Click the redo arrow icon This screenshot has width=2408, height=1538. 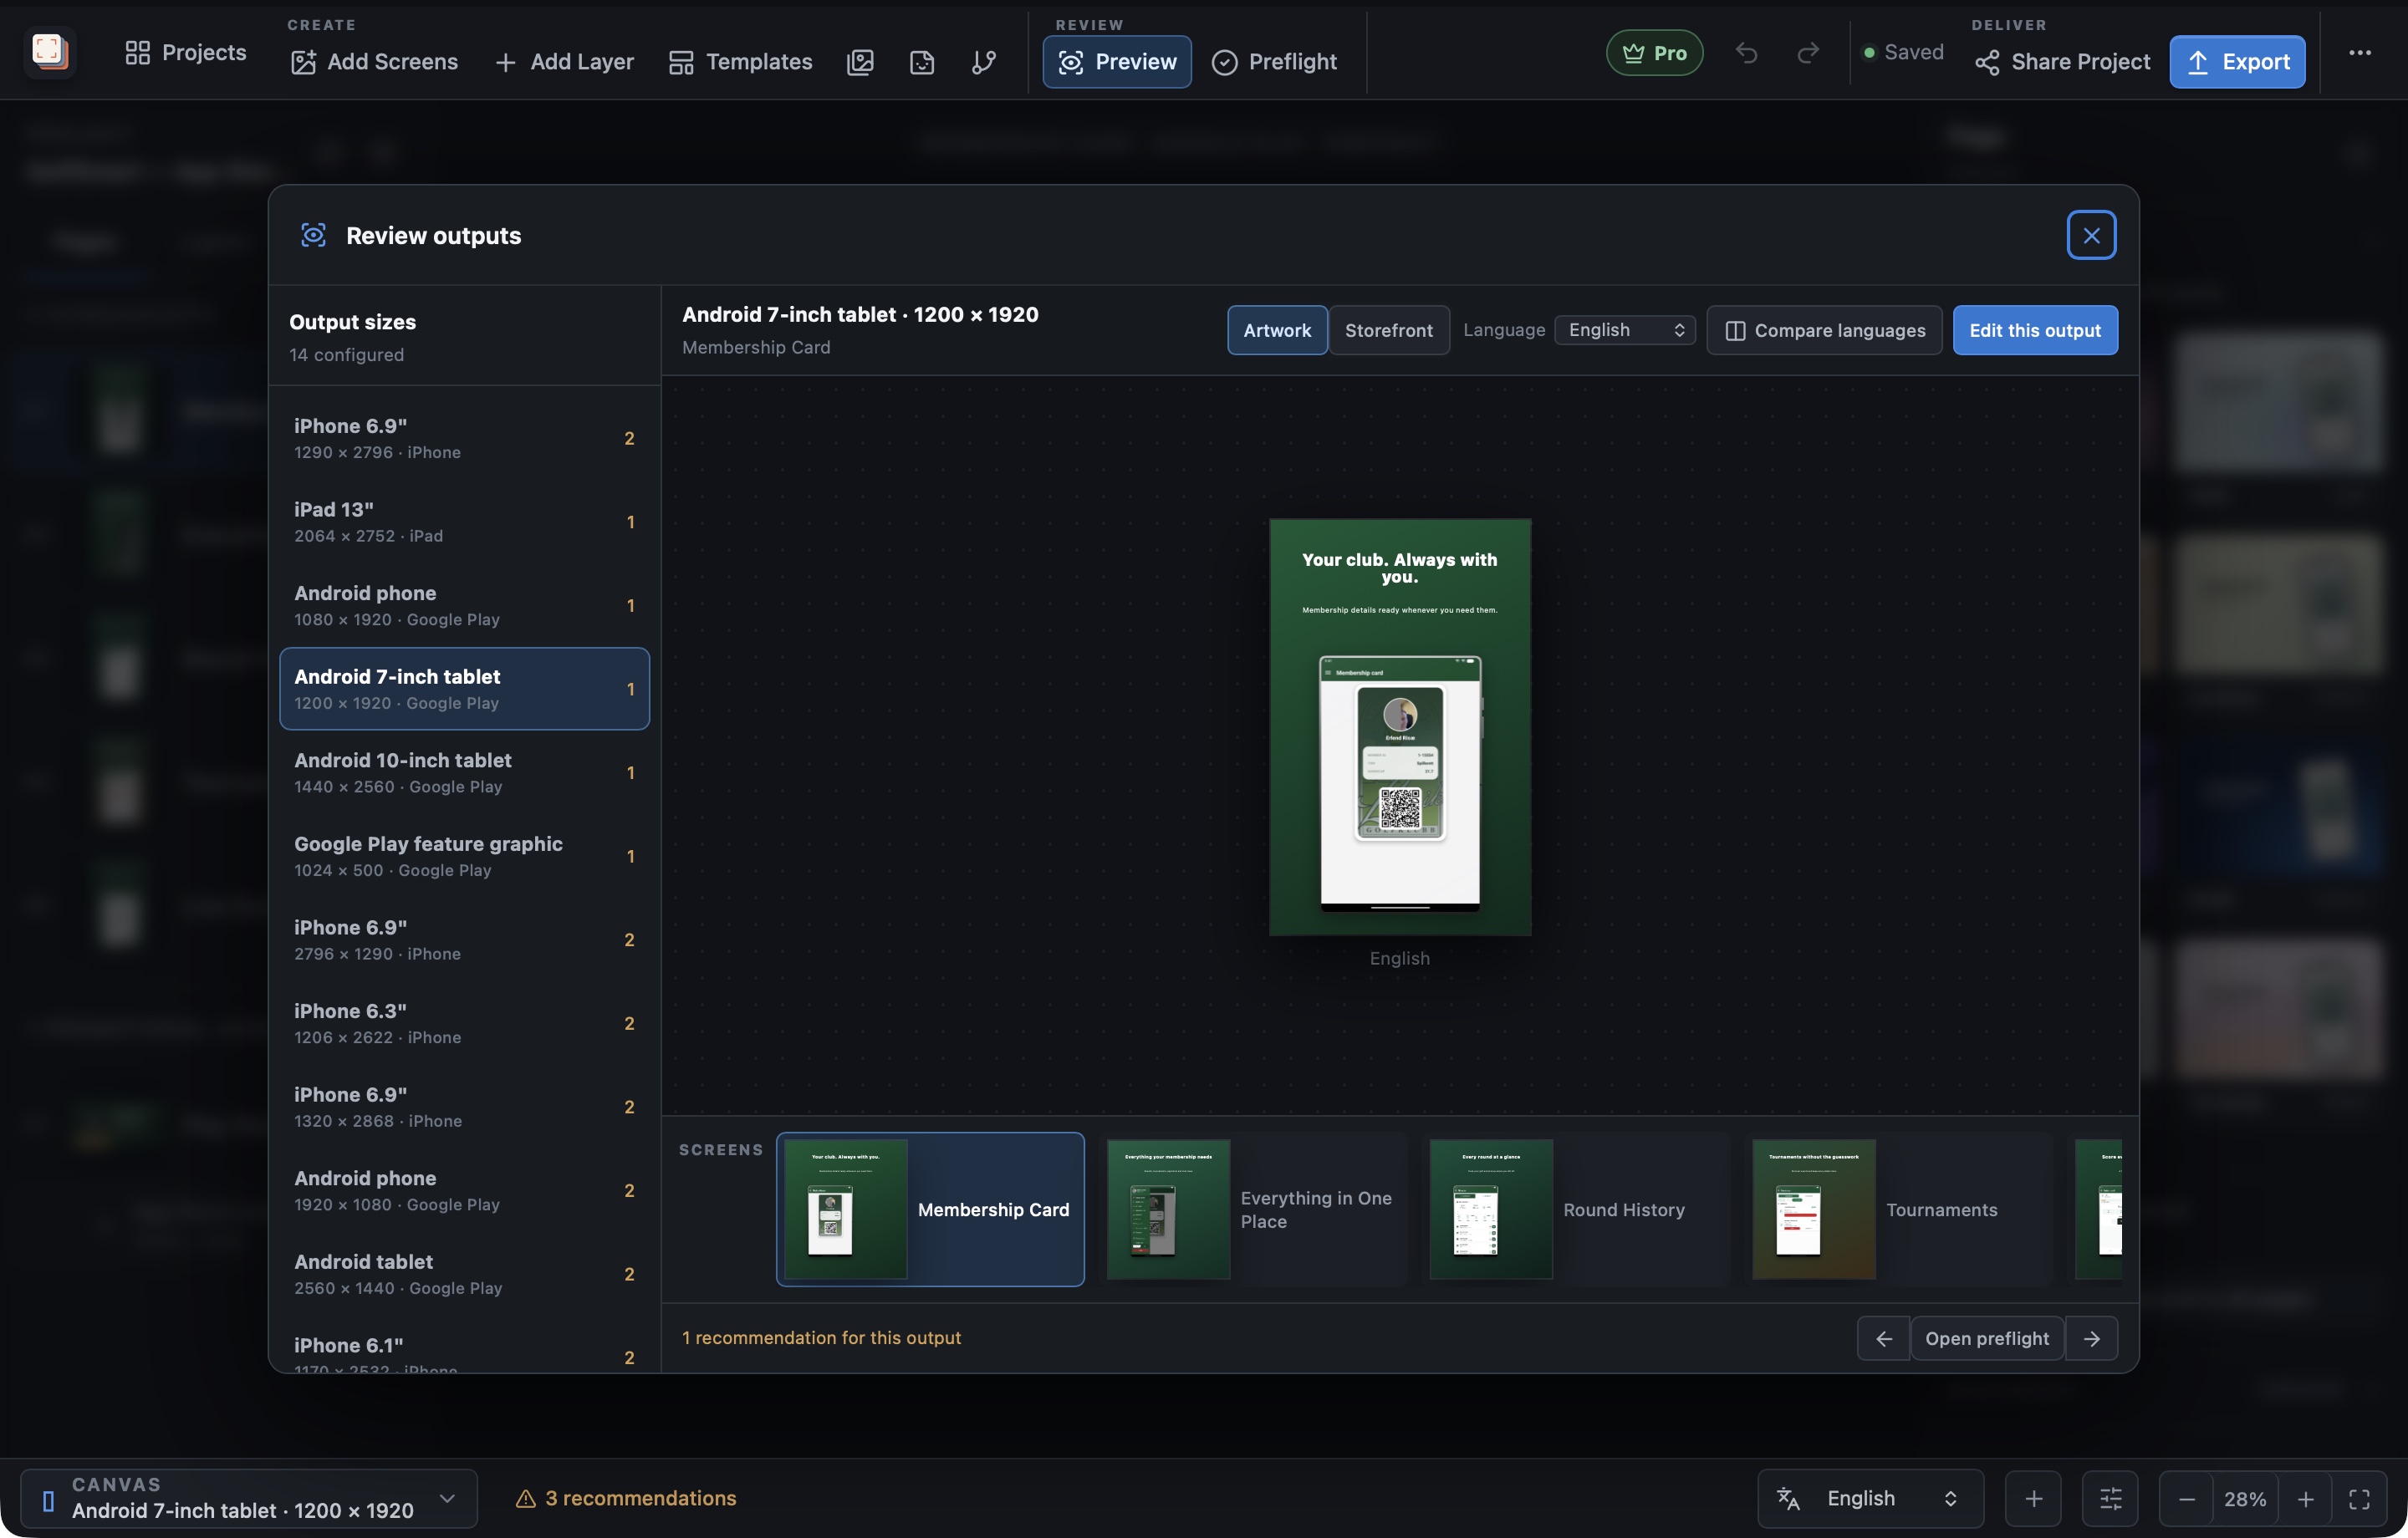1808,53
